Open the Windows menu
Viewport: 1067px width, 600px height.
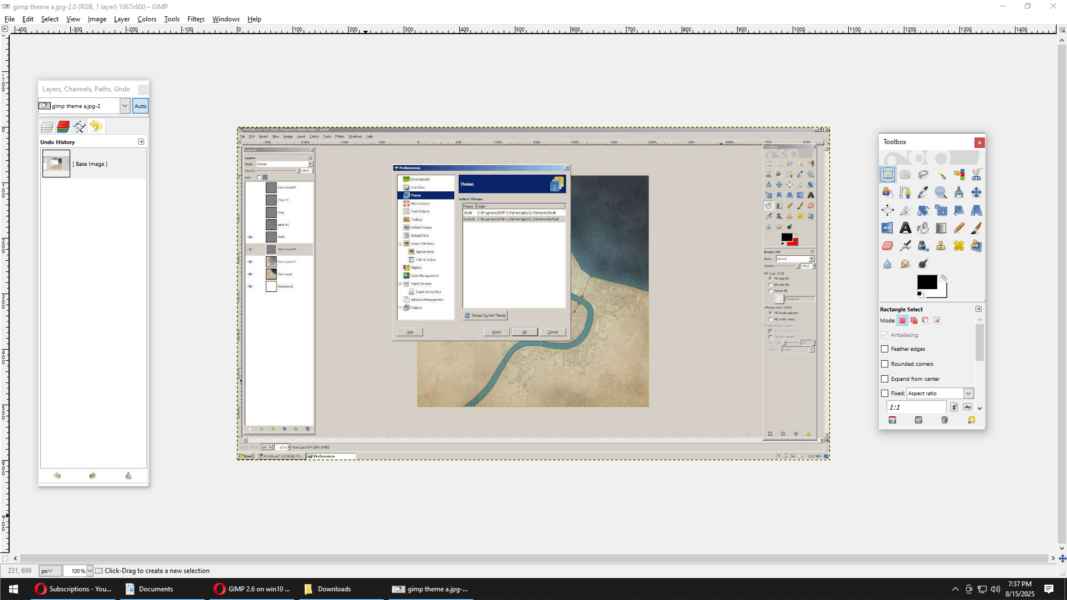click(225, 19)
